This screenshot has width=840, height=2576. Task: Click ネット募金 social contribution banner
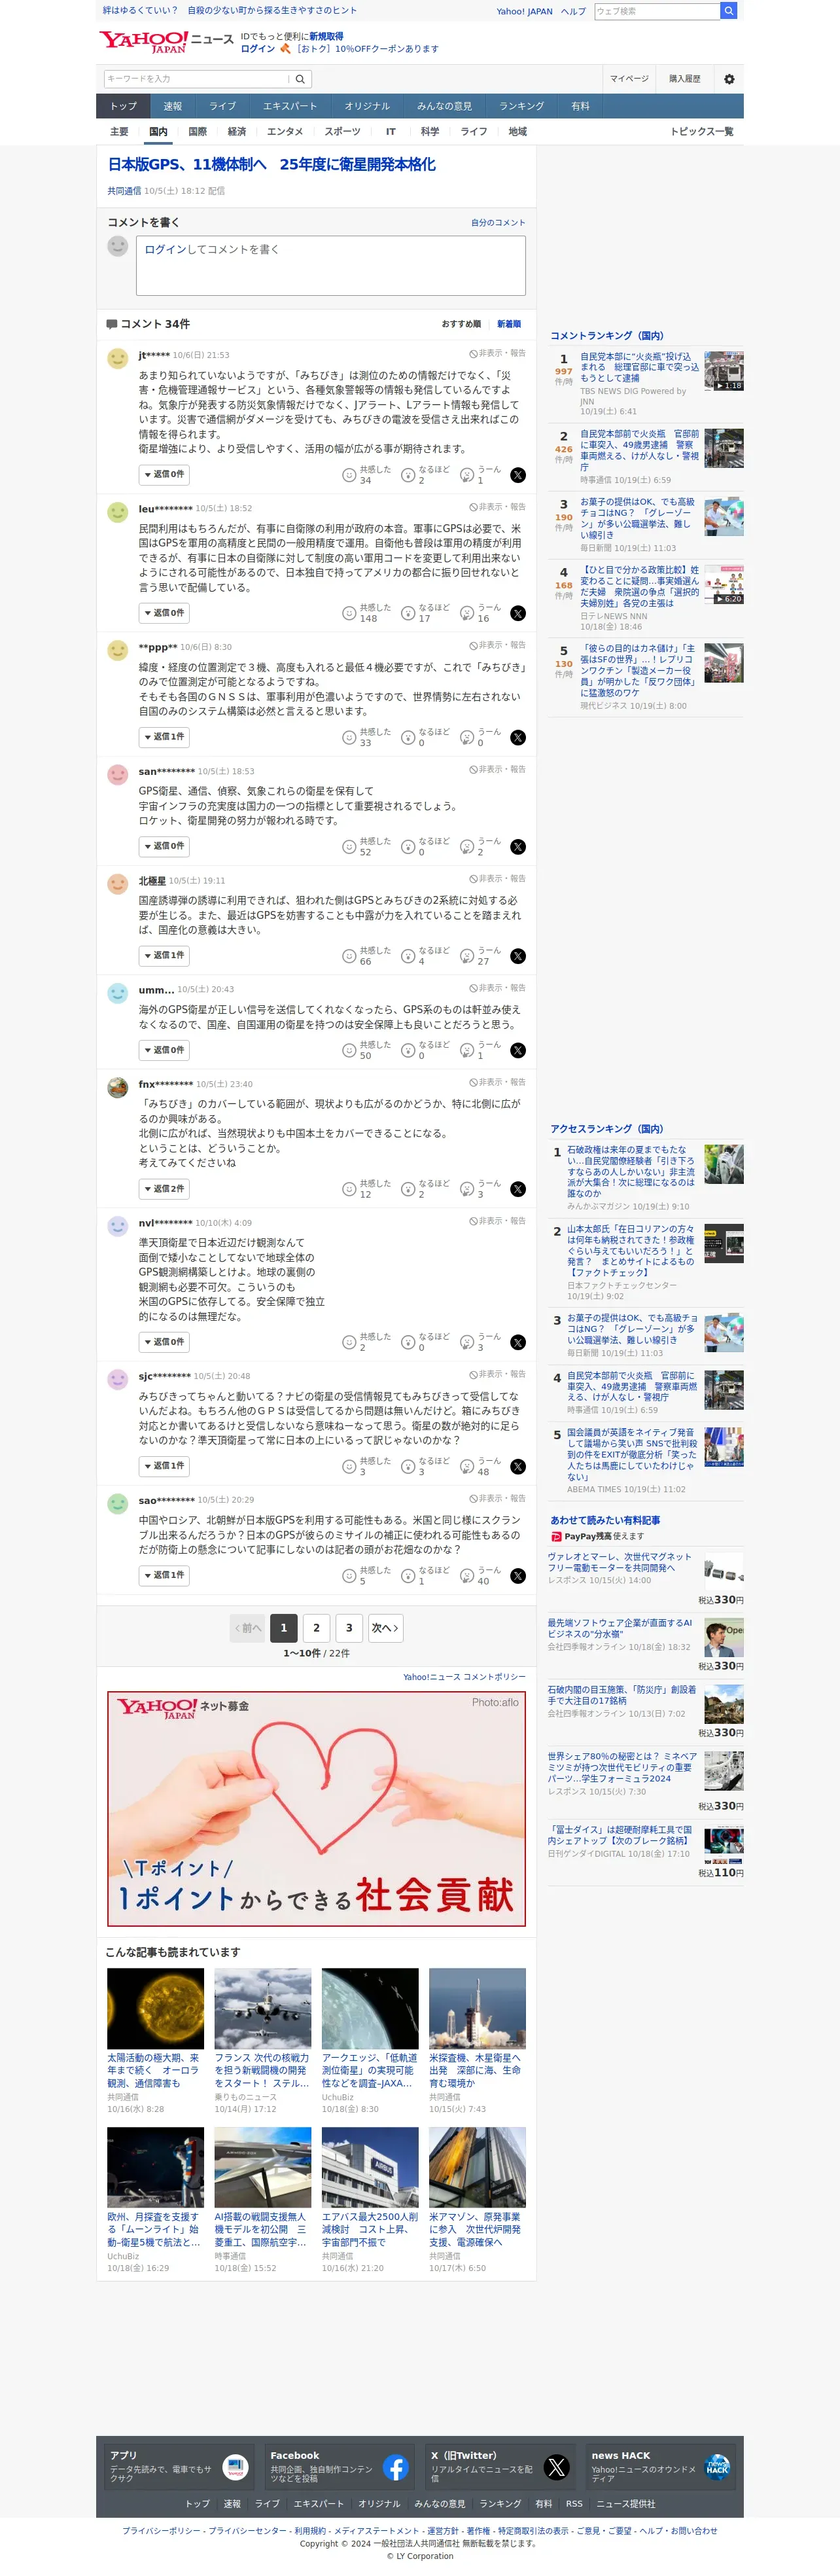316,1809
